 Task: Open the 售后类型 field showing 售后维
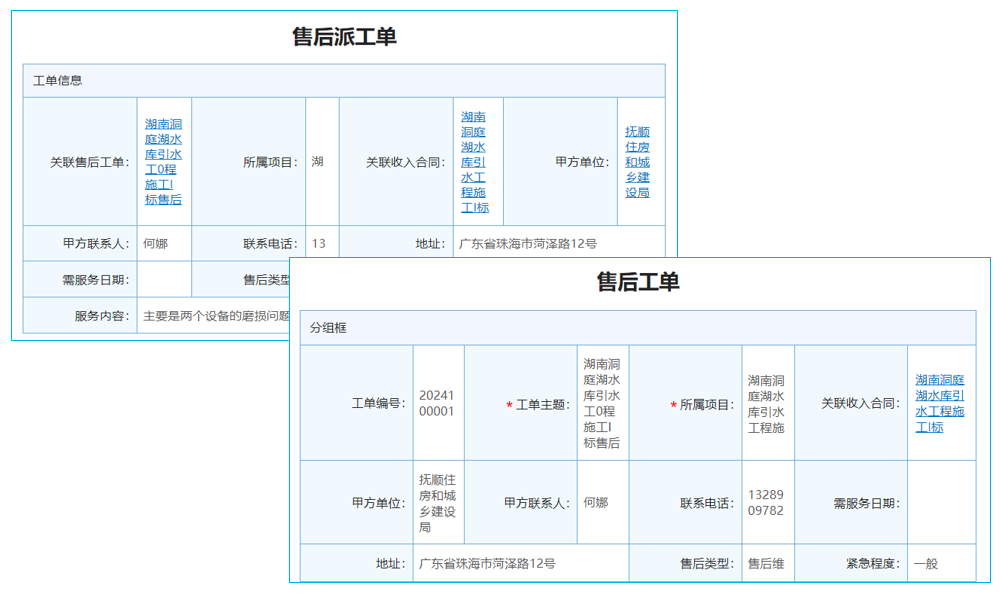768,562
